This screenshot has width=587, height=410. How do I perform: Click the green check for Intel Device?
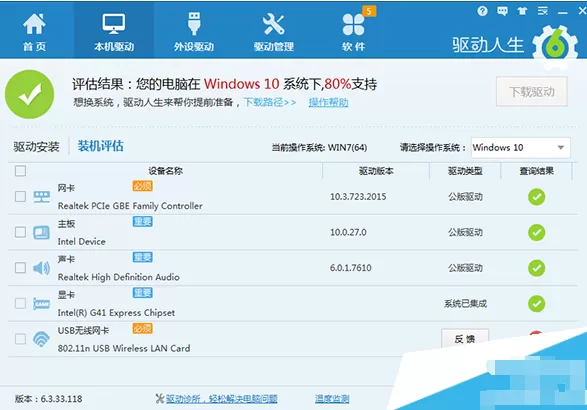coord(536,233)
